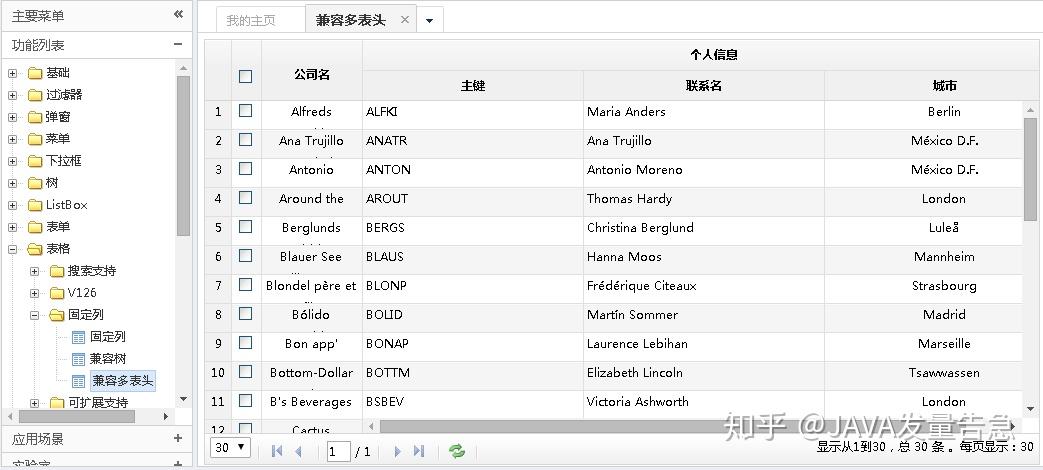1043x470 pixels.
Task: Go to the last page icon
Action: coord(418,451)
